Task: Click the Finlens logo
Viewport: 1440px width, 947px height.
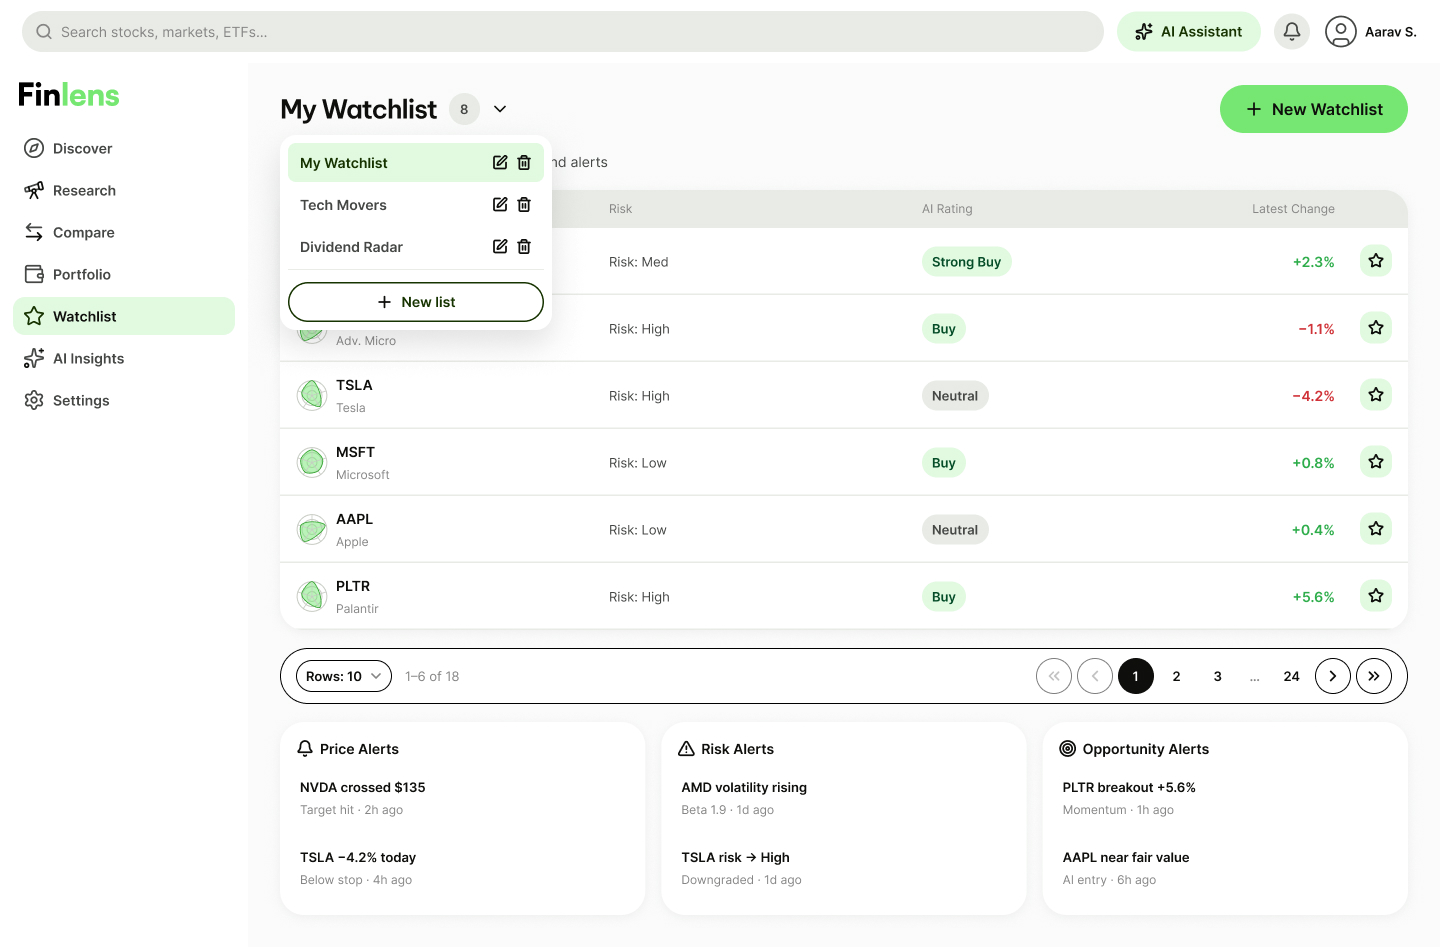Action: (69, 95)
